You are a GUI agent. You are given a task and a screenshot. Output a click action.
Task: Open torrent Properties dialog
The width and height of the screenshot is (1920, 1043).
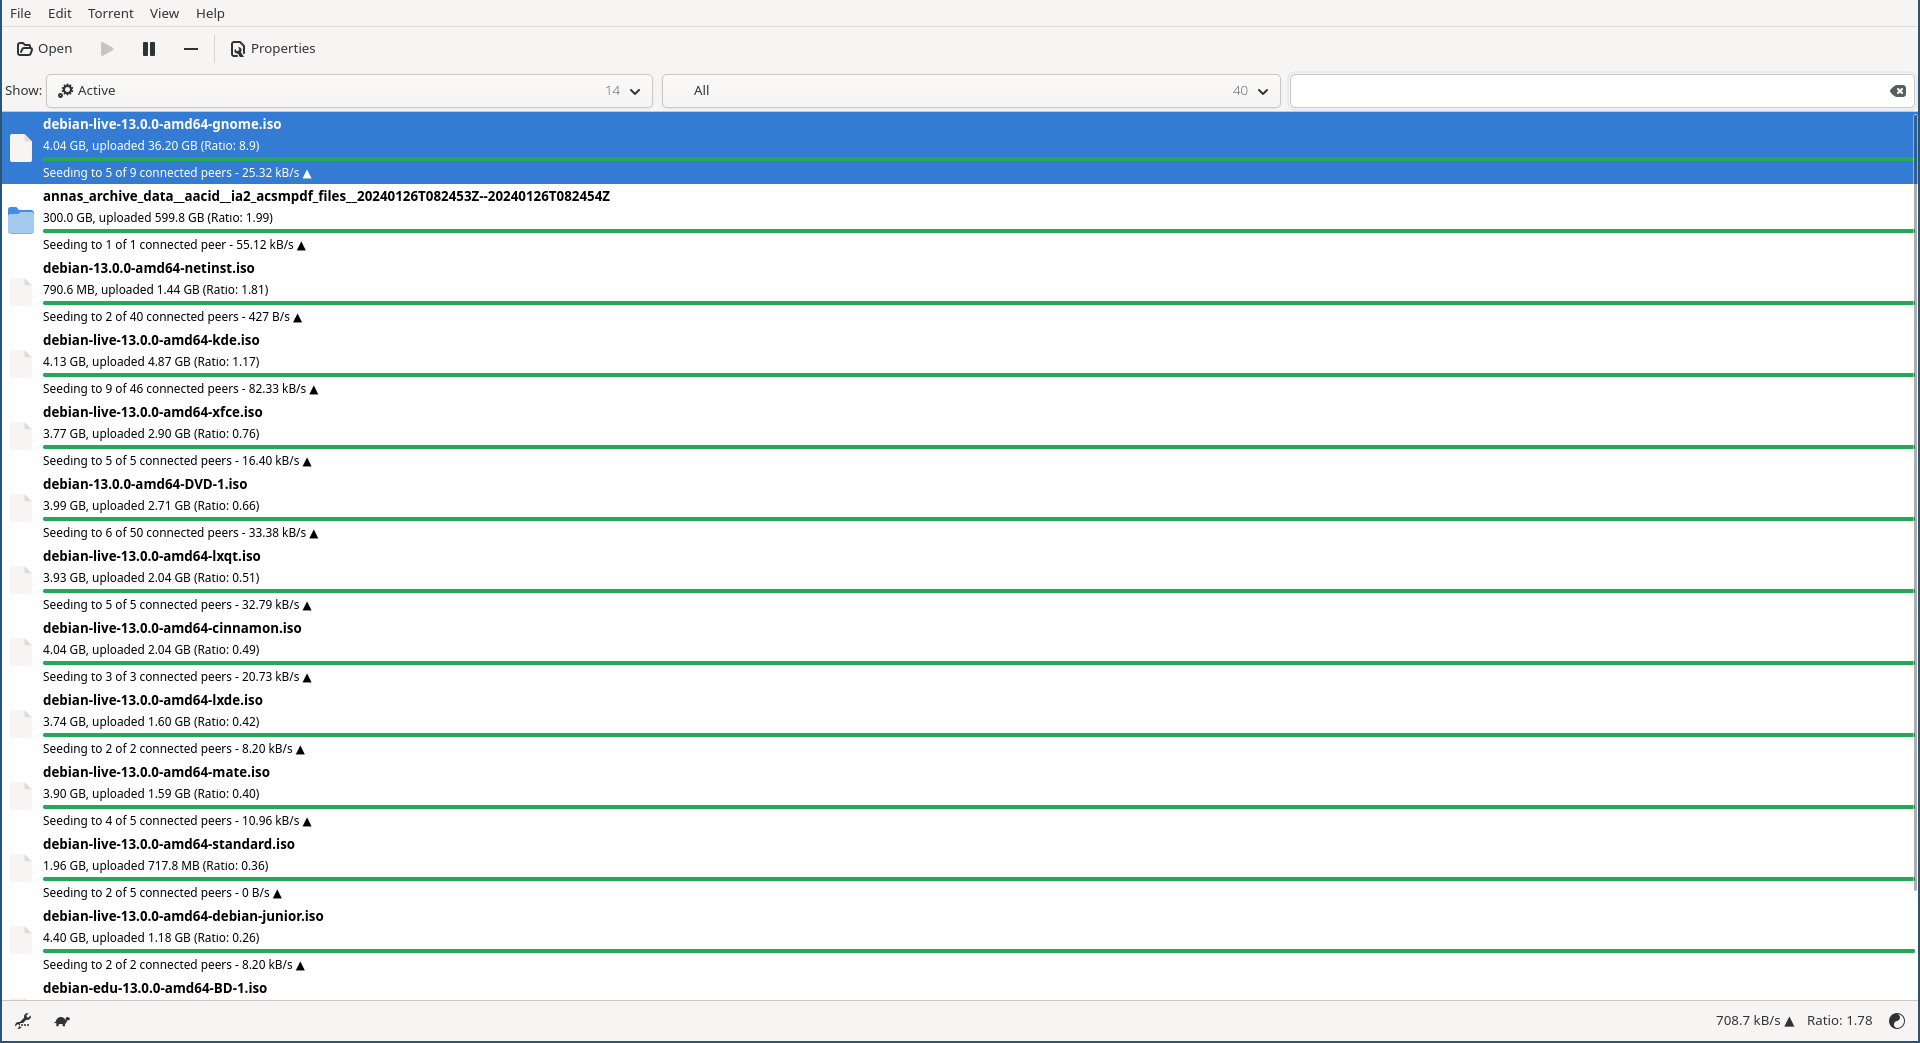coord(273,48)
